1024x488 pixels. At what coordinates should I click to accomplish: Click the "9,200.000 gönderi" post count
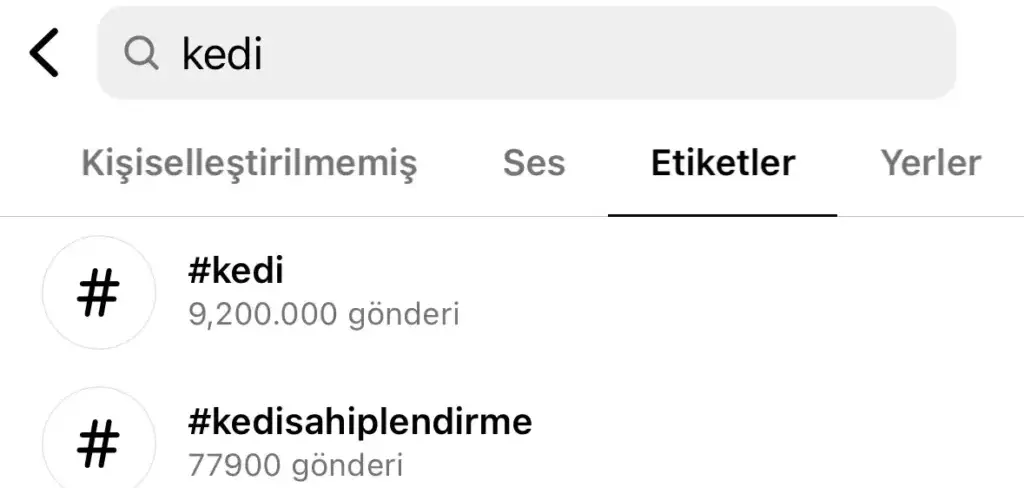click(x=323, y=315)
